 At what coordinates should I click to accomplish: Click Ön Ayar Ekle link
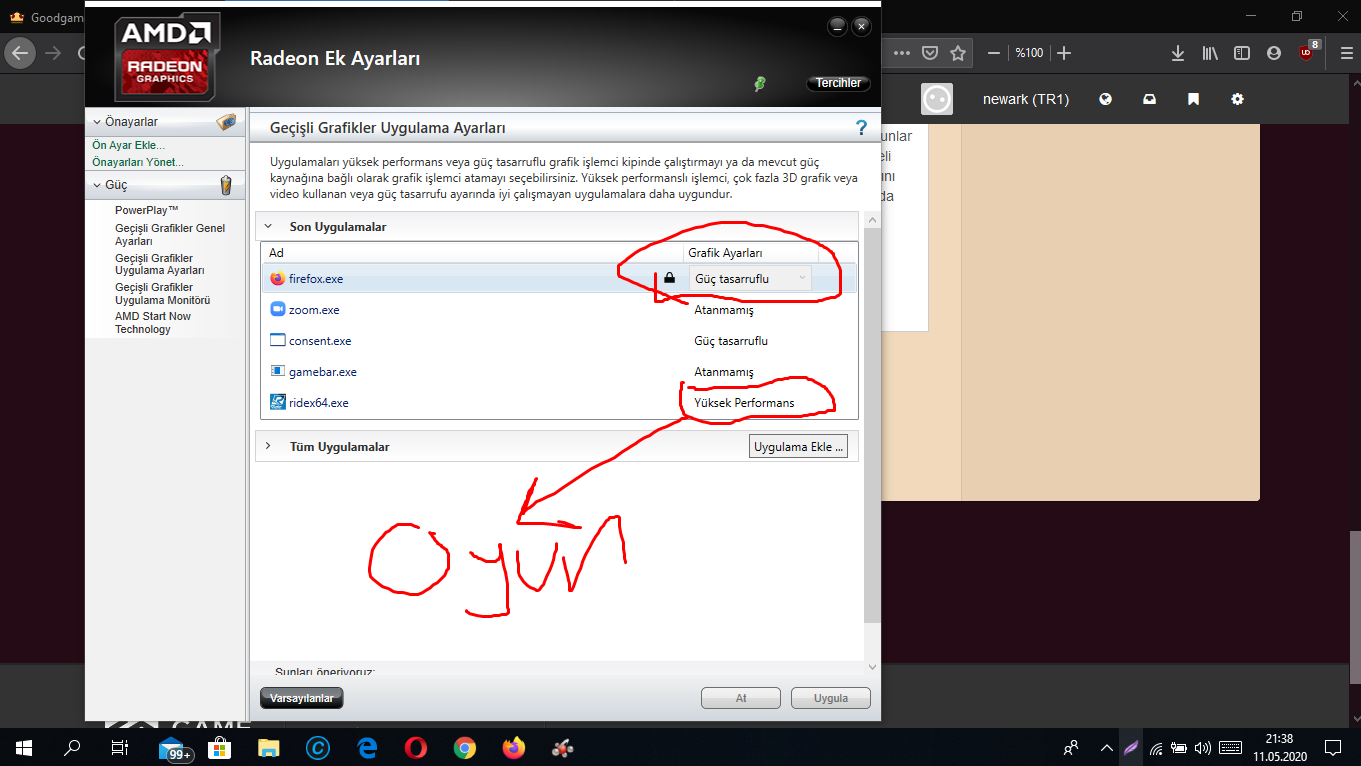[x=129, y=145]
